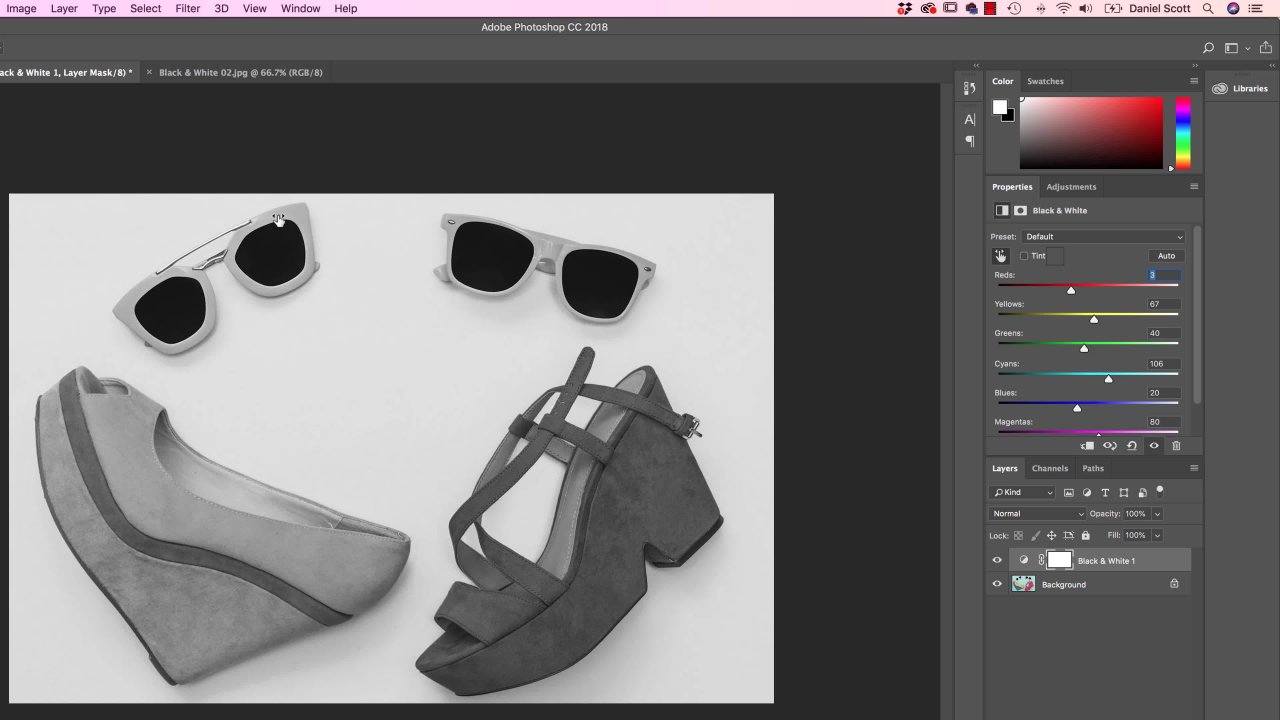This screenshot has width=1280, height=720.
Task: Switch to the Channels tab
Action: coord(1050,468)
